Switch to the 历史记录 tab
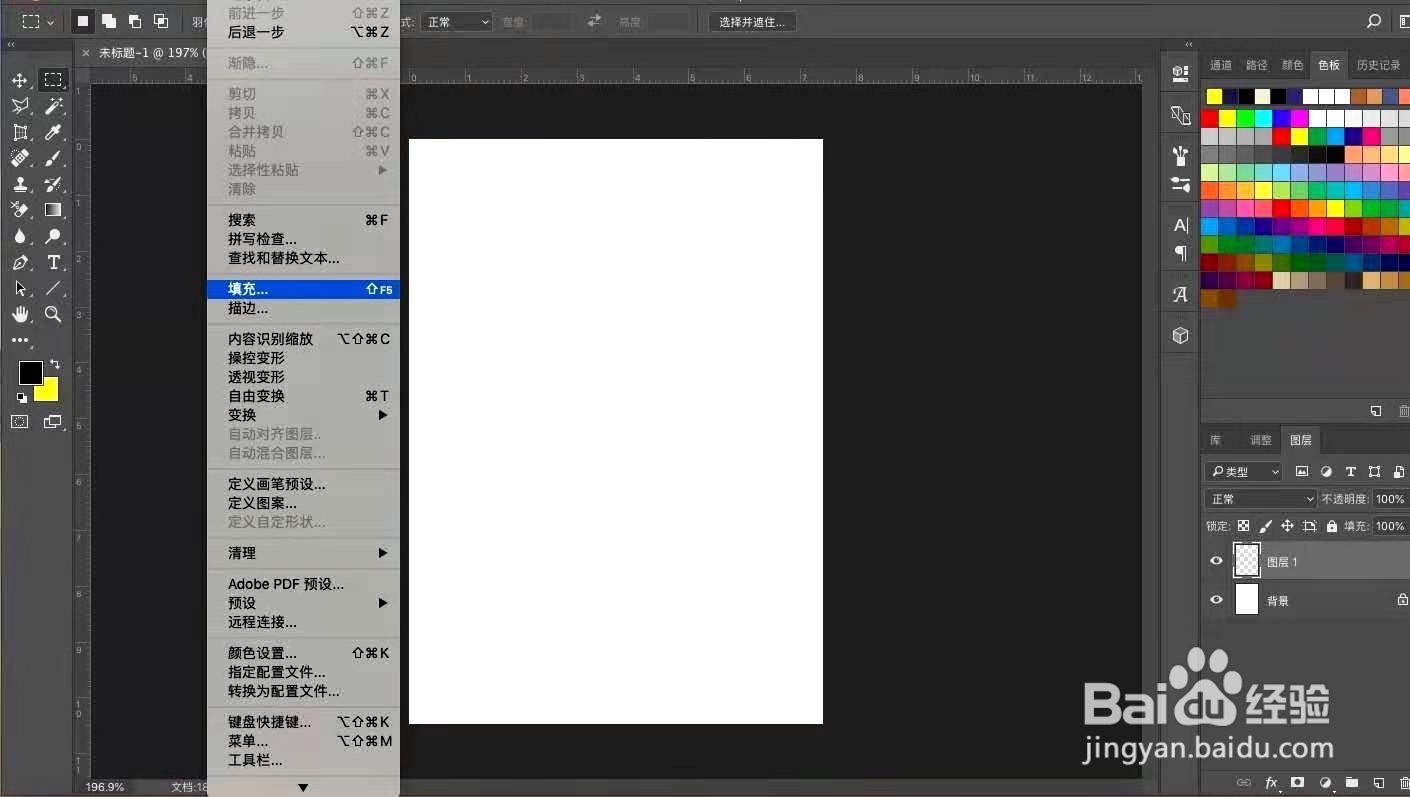Image resolution: width=1410 pixels, height=797 pixels. (1378, 65)
